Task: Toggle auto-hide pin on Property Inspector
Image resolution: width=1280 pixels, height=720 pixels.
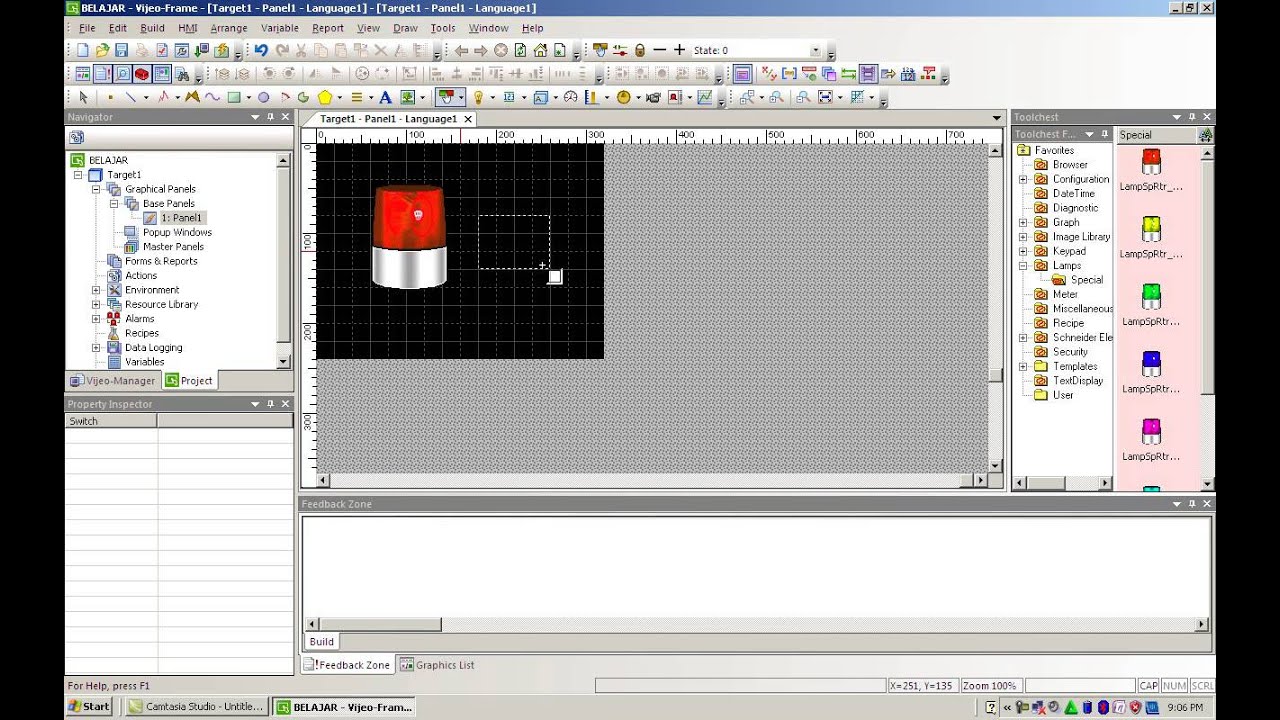Action: click(270, 404)
